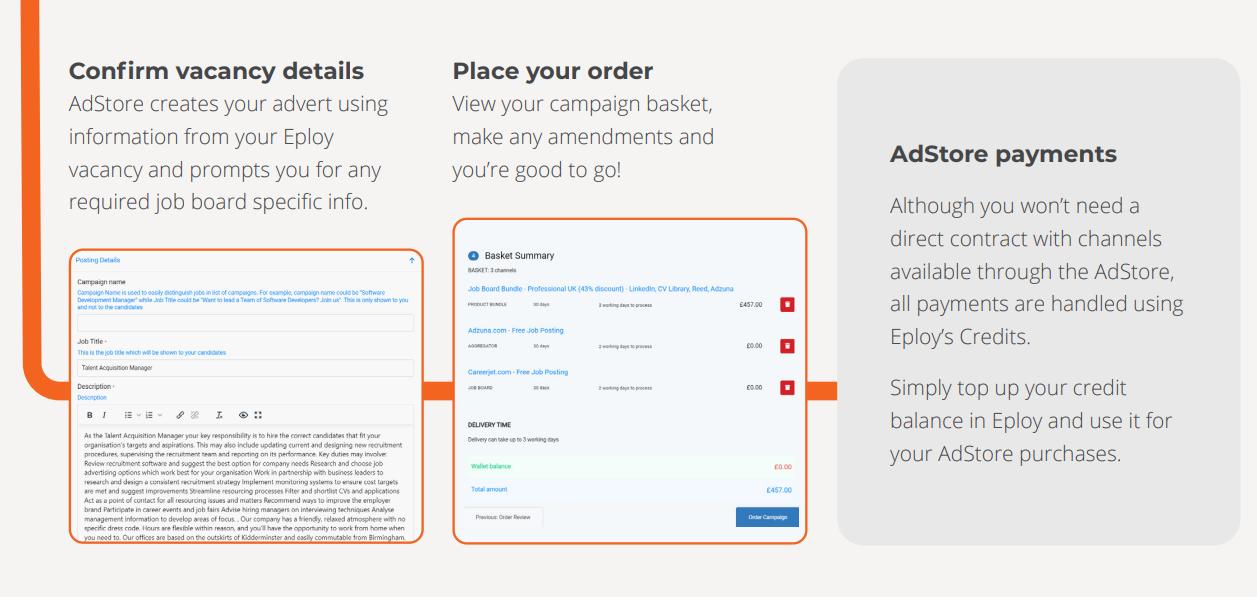Apply bold formatting in the Description editor

tap(89, 415)
